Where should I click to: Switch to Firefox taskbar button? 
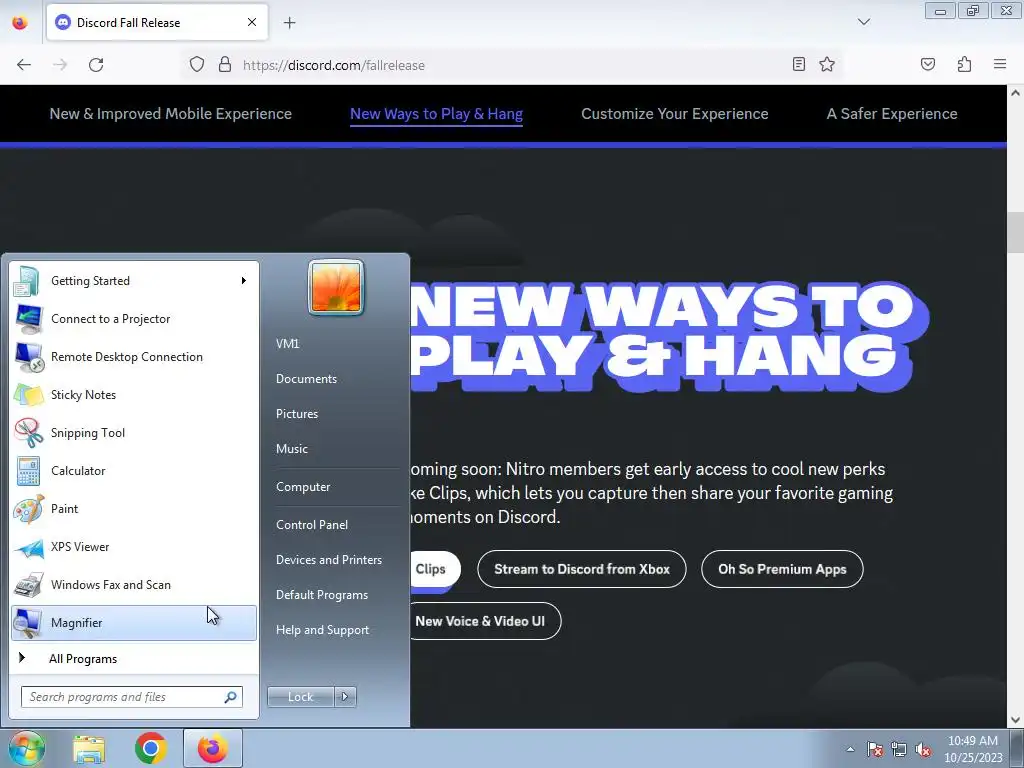coord(213,748)
